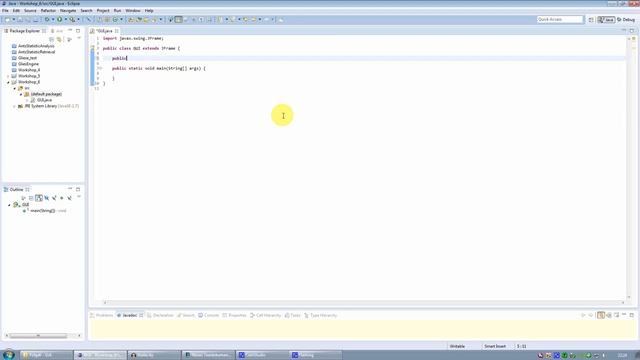Viewport: 640px width, 360px height.
Task: Open the Window menu
Action: coord(133,11)
